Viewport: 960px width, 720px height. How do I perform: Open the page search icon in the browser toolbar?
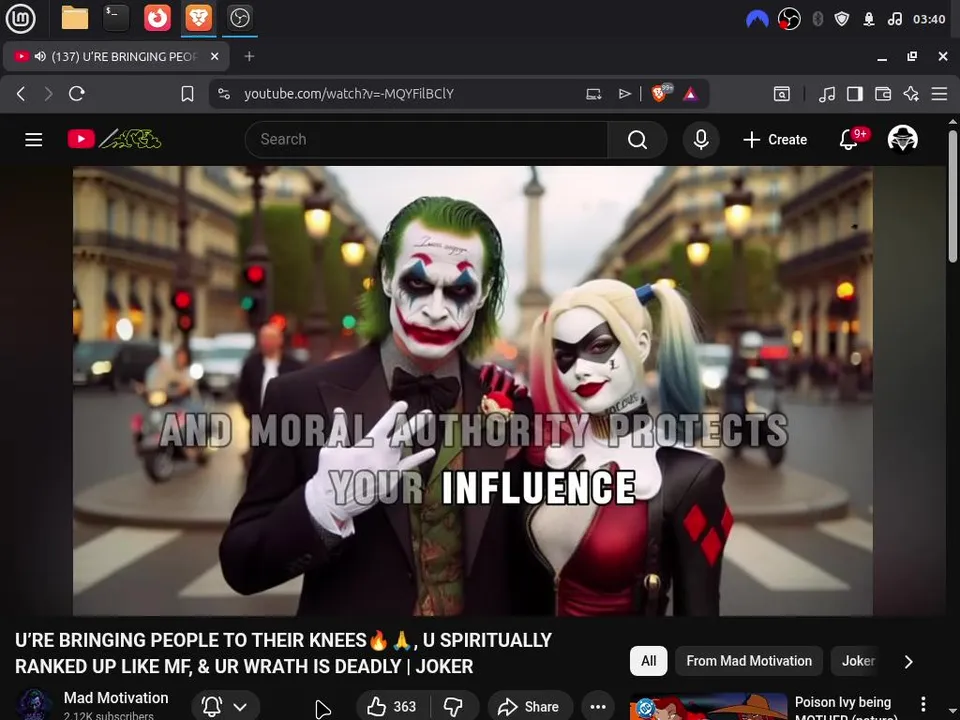782,94
